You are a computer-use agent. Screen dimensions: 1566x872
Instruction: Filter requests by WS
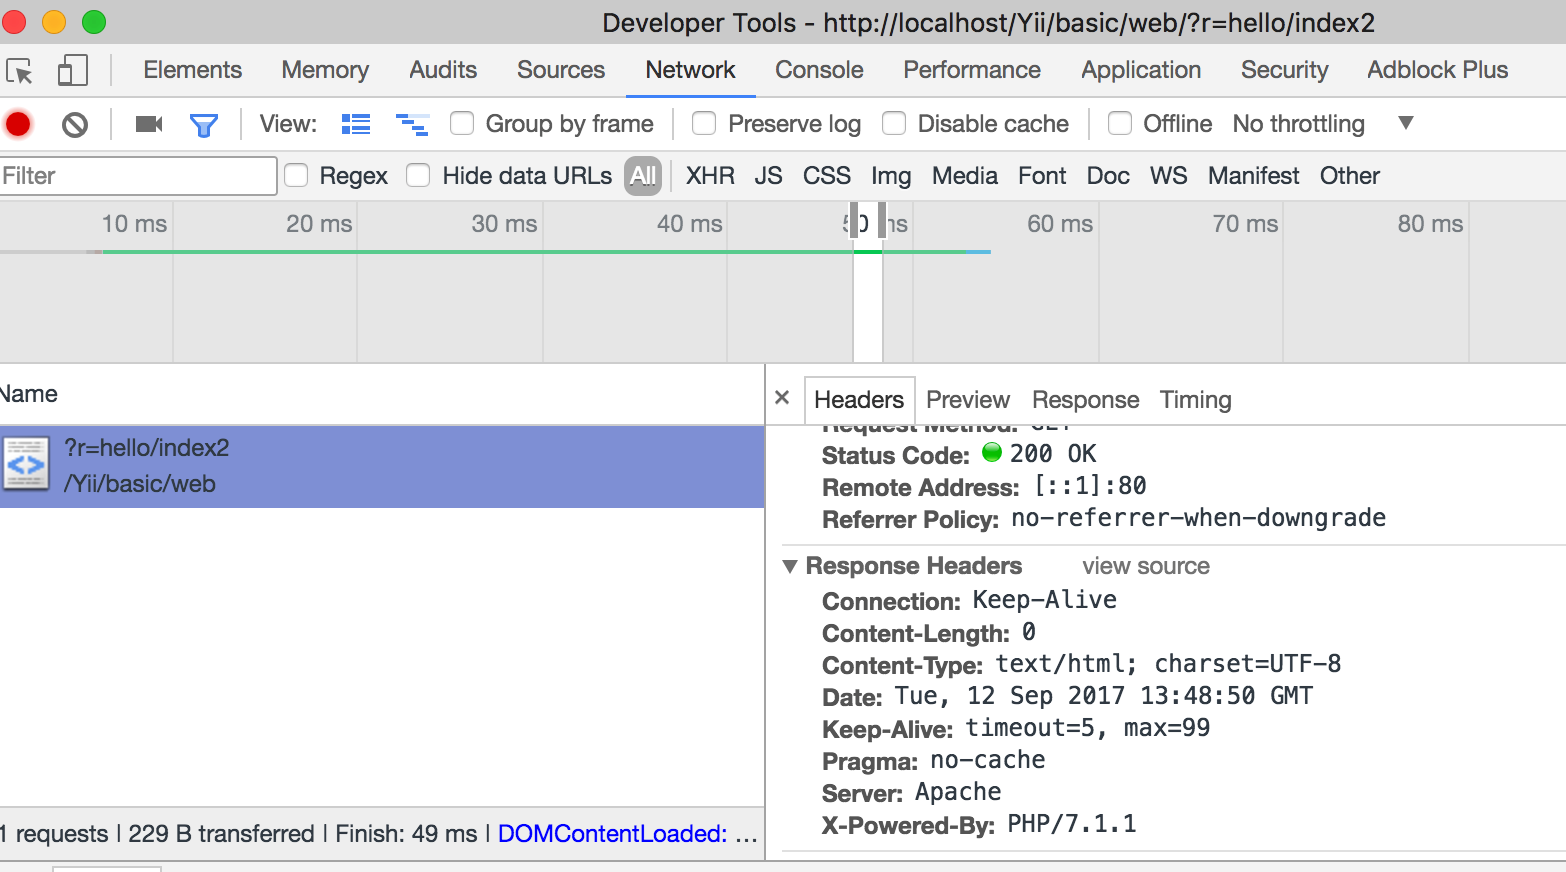point(1168,176)
